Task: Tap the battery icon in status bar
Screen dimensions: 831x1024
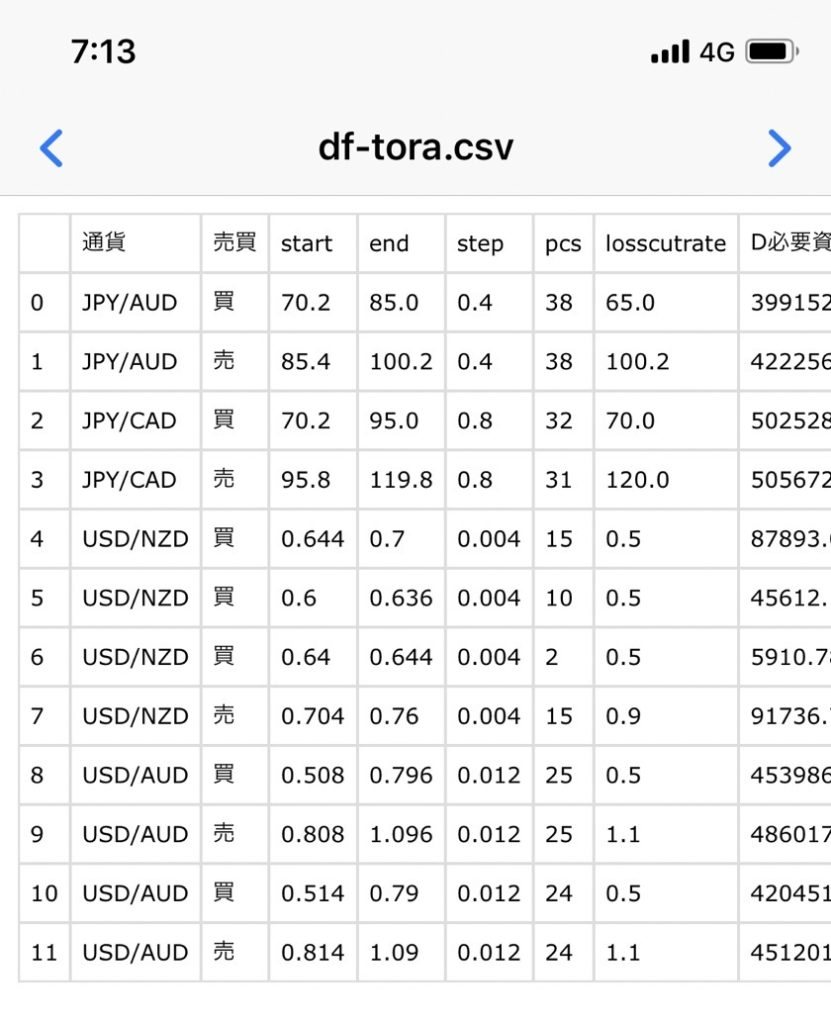Action: pyautogui.click(x=771, y=52)
